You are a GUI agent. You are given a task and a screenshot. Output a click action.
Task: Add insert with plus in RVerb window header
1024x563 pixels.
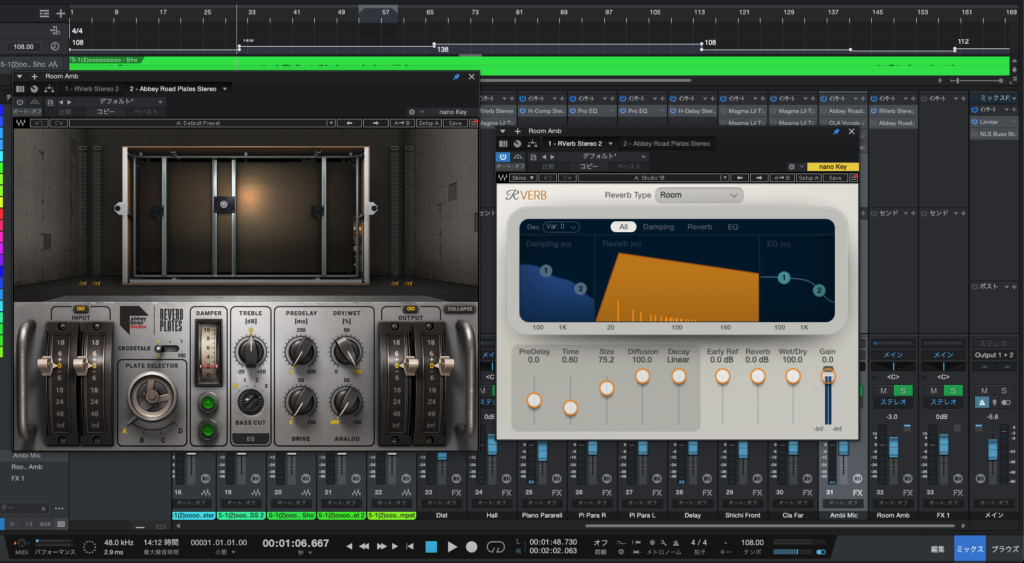pos(517,131)
